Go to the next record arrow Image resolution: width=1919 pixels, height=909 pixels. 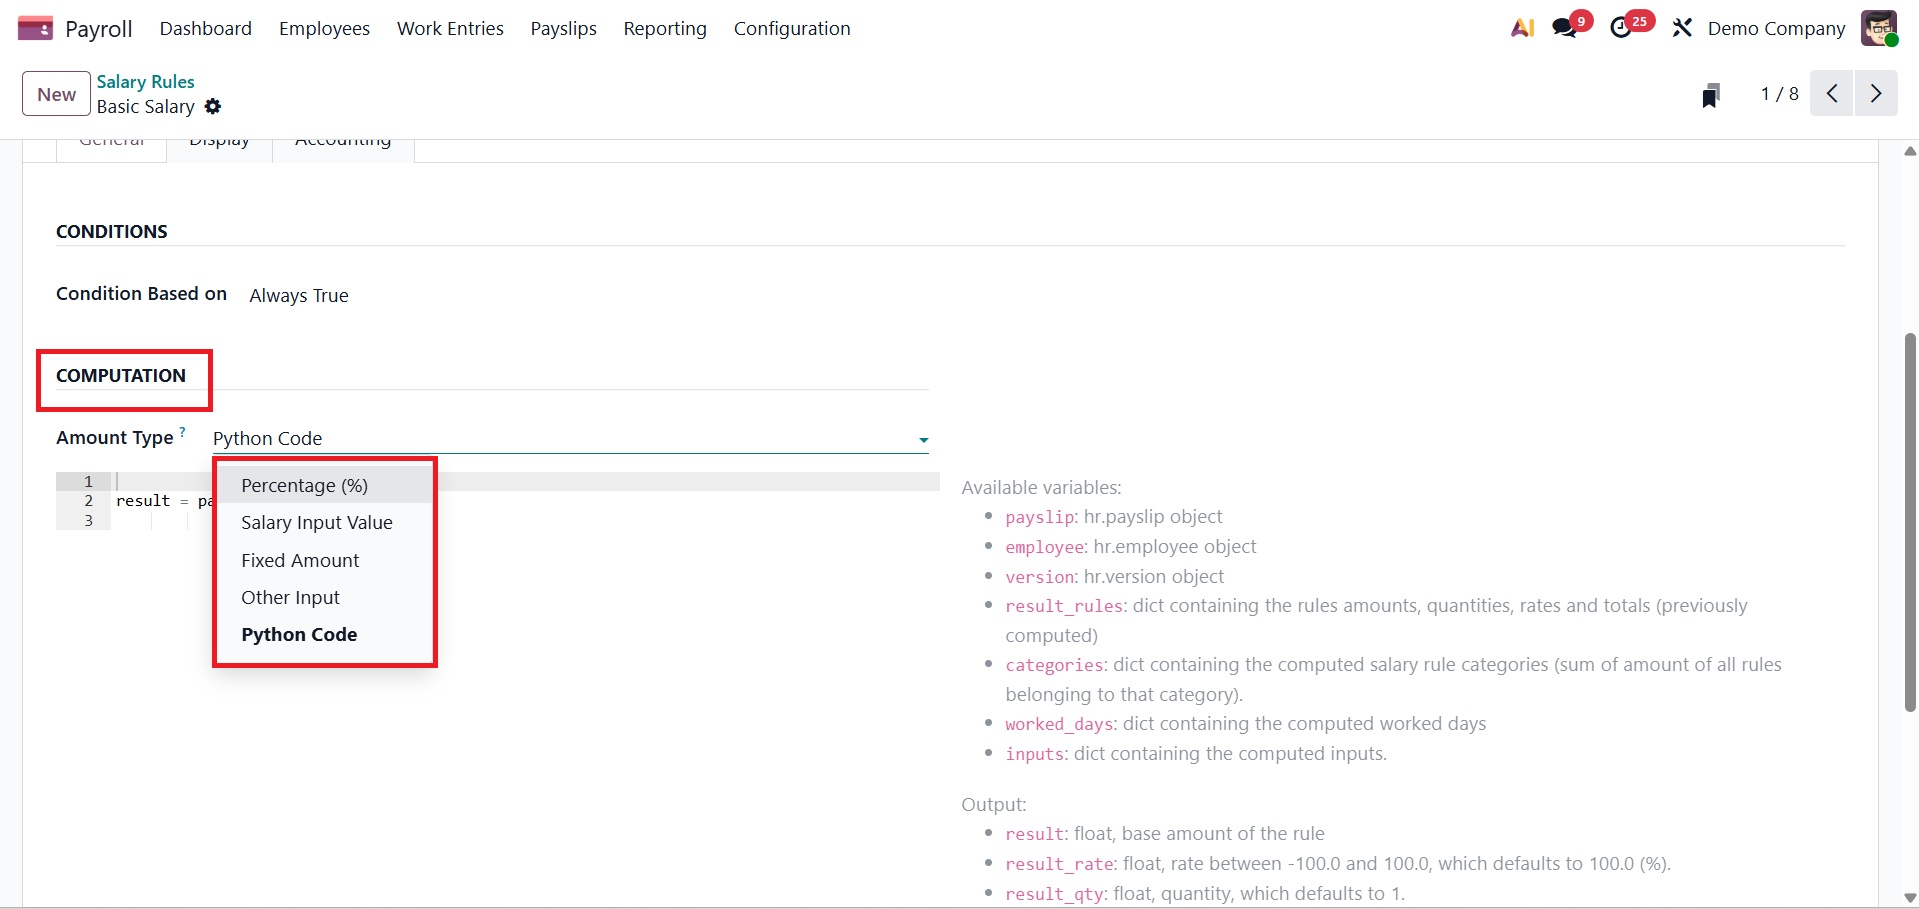click(x=1876, y=94)
